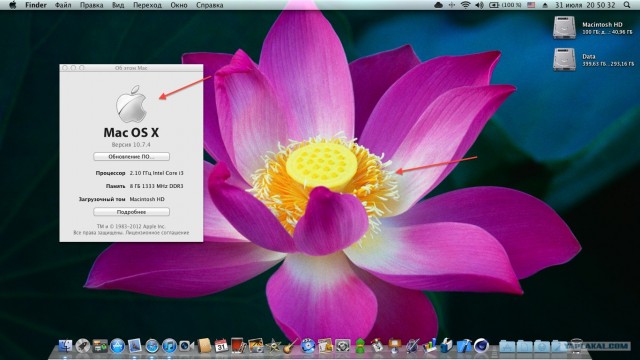Image resolution: width=640 pixels, height=360 pixels.
Task: Click the Обновление ПО… button
Action: (131, 157)
